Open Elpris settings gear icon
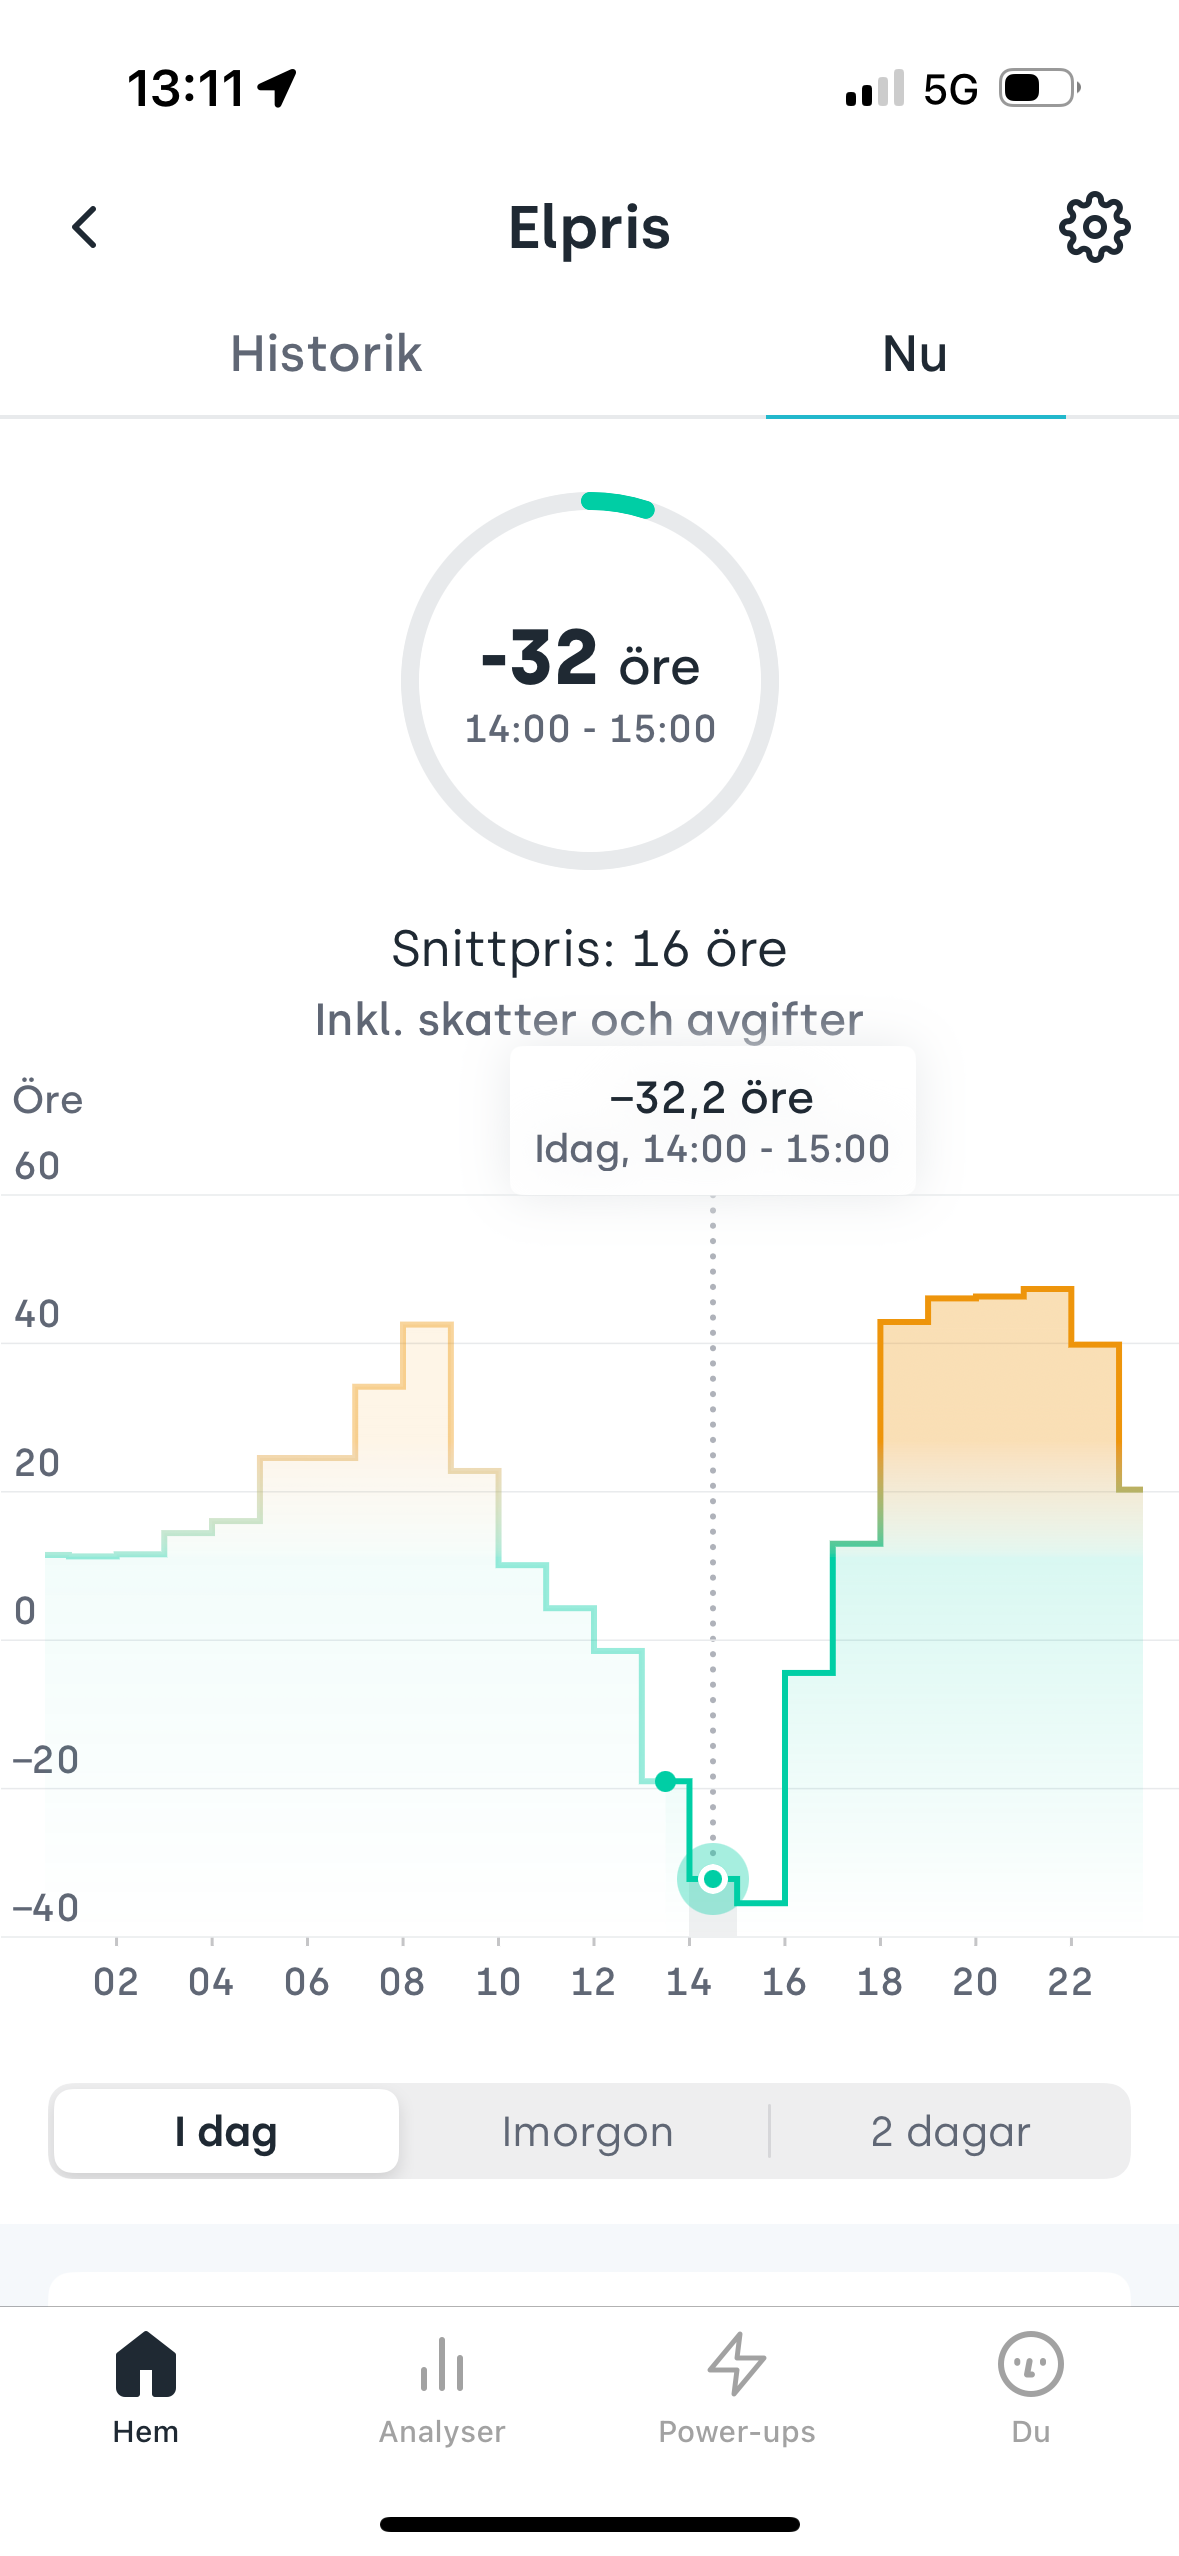Screen dimensions: 1179x2556 click(1094, 227)
